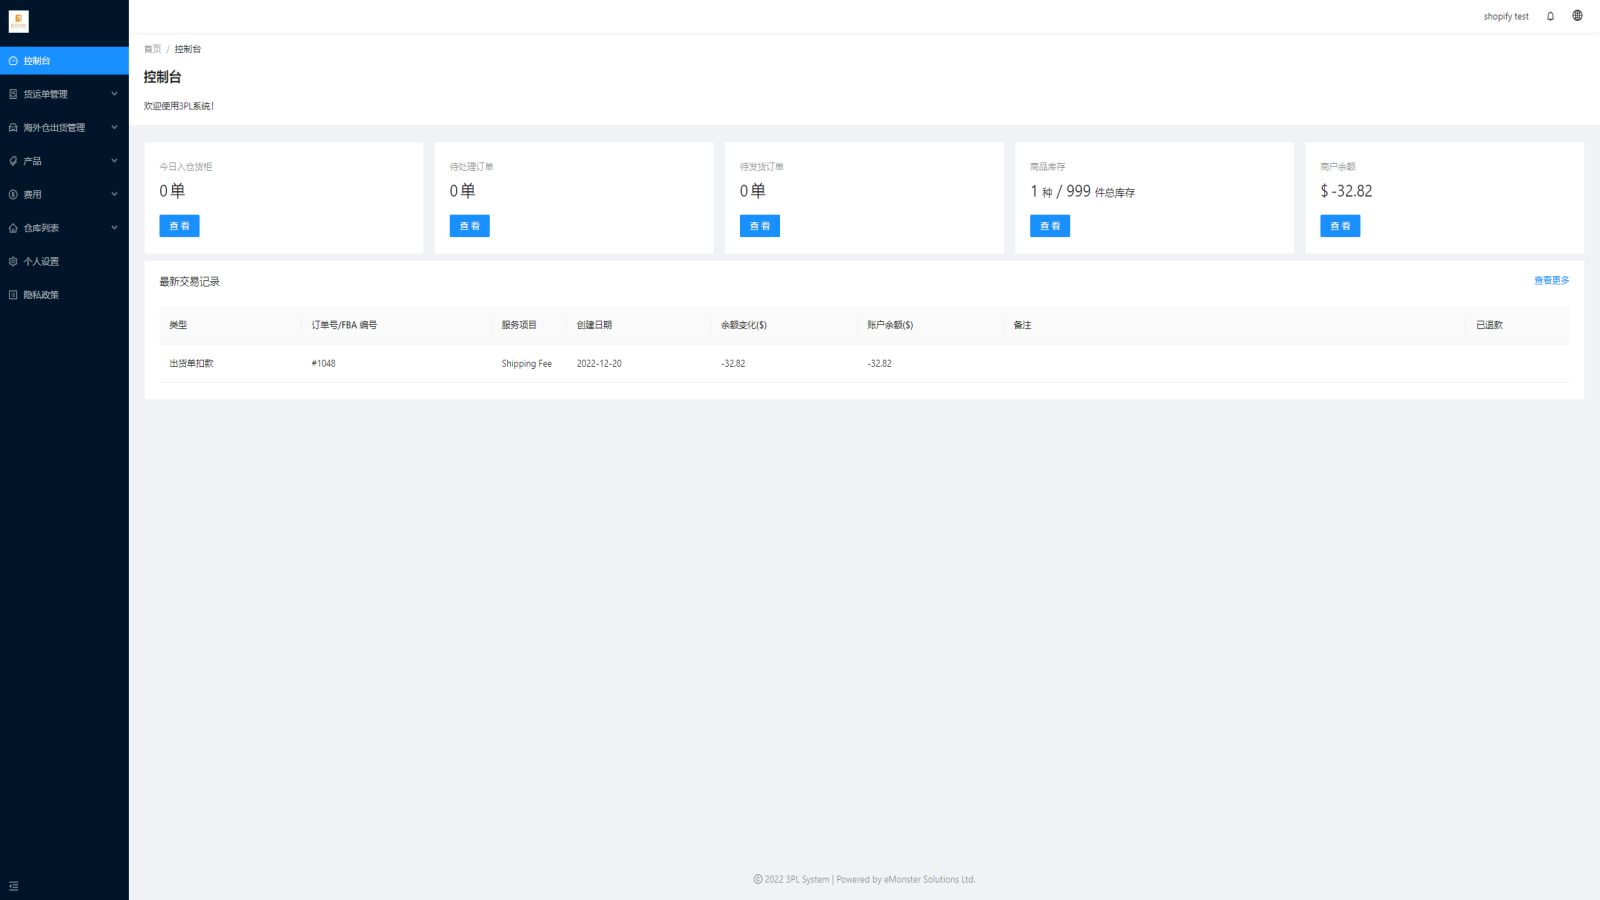Viewport: 1600px width, 900px height.
Task: Click 查看 button under 商品库存
Action: click(1050, 226)
